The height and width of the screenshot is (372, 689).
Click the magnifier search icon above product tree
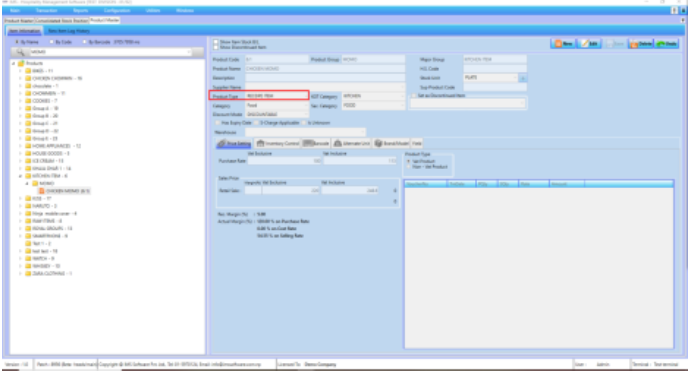20,52
